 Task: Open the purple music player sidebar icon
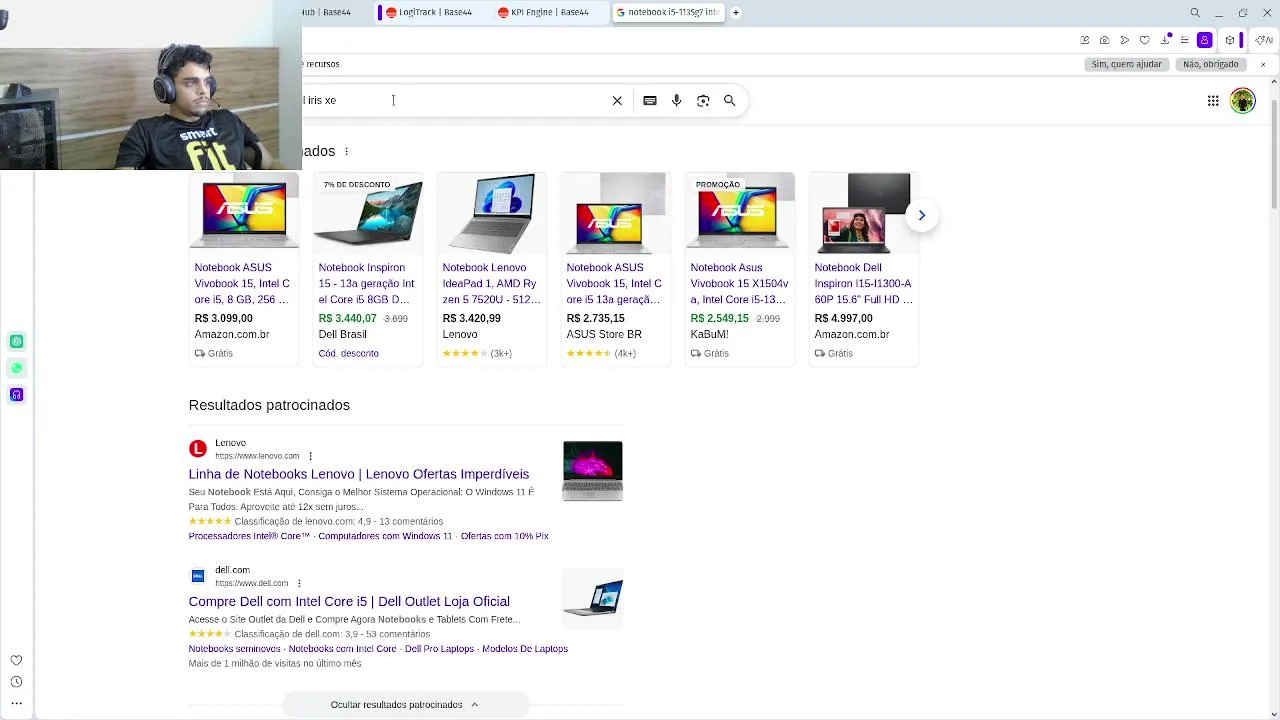point(16,395)
